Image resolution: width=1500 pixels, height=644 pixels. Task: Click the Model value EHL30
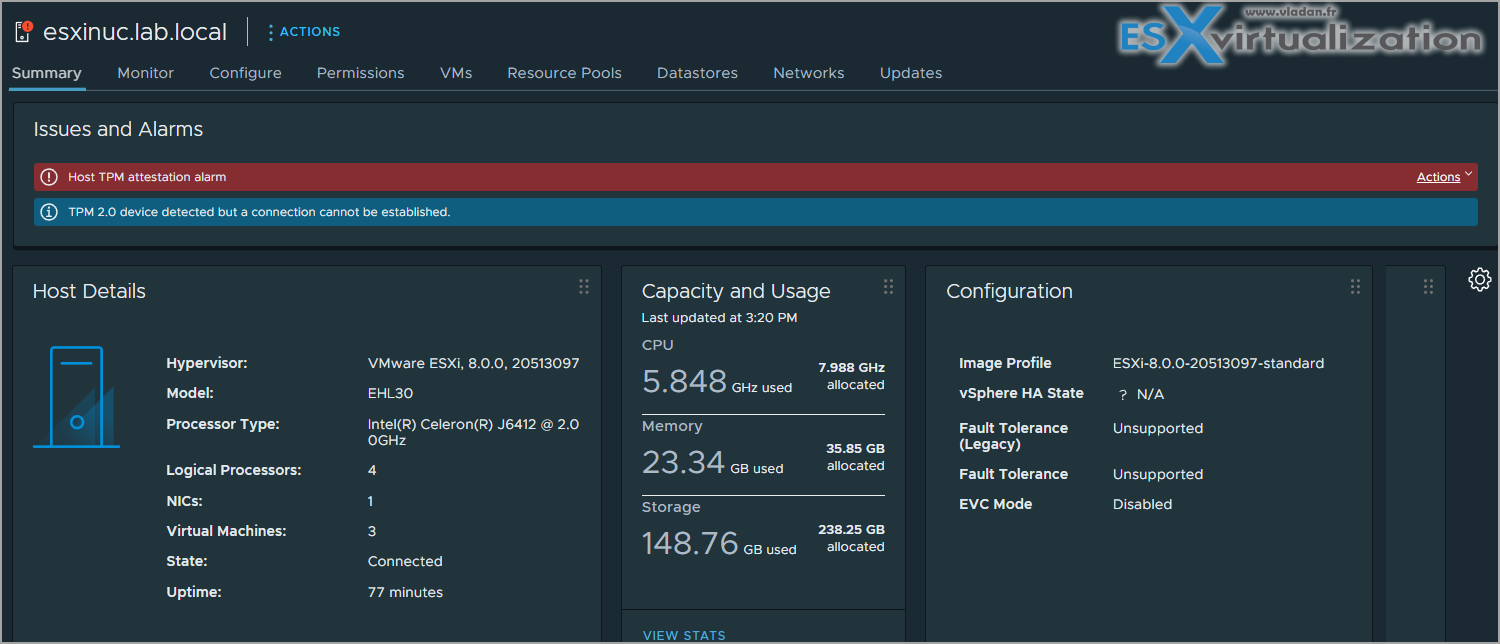(390, 393)
